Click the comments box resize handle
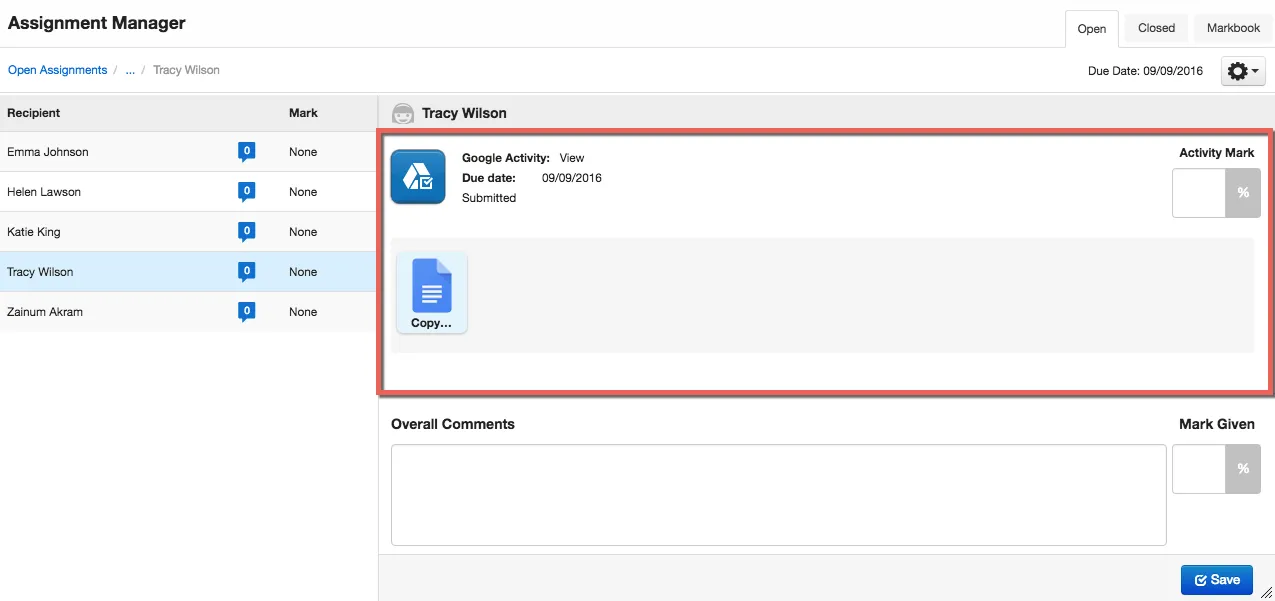This screenshot has height=601, width=1275. (1266, 592)
